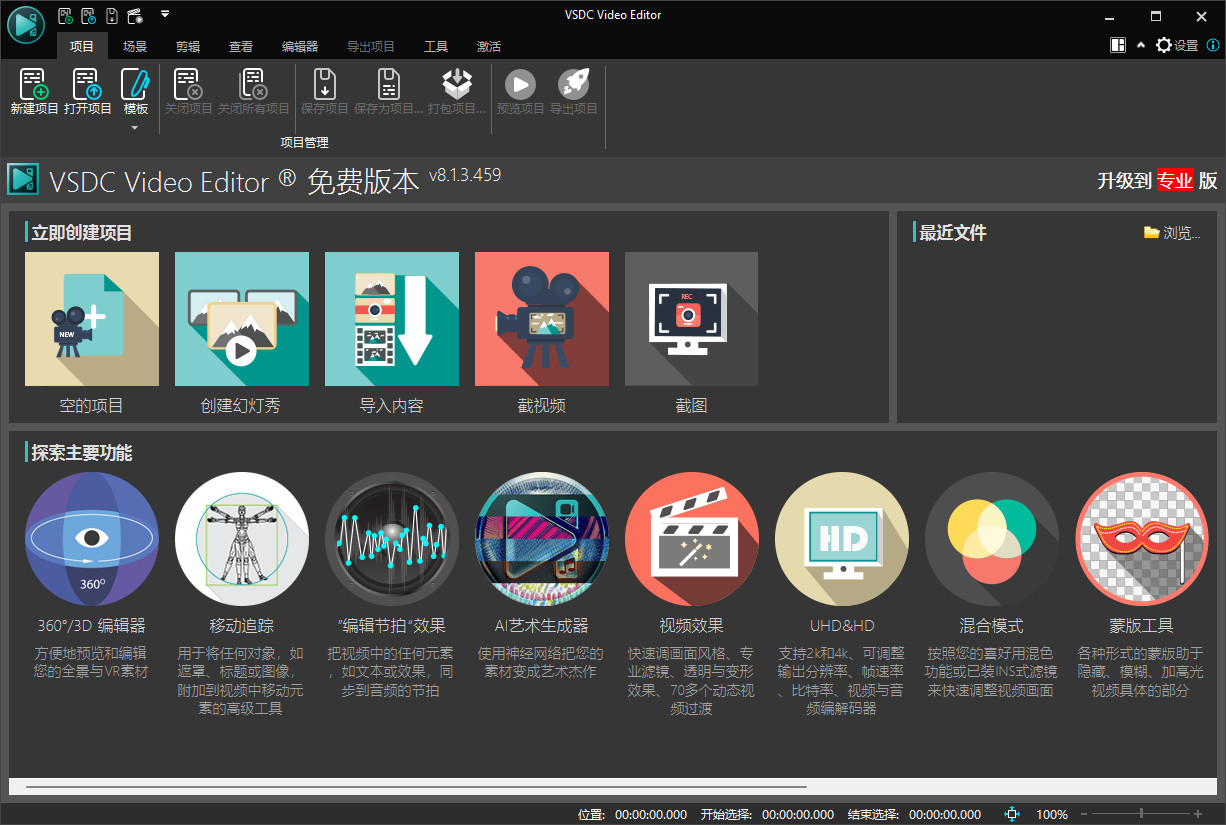Image resolution: width=1226 pixels, height=825 pixels.
Task: Switch to the 剪辑 tab
Action: [x=188, y=46]
